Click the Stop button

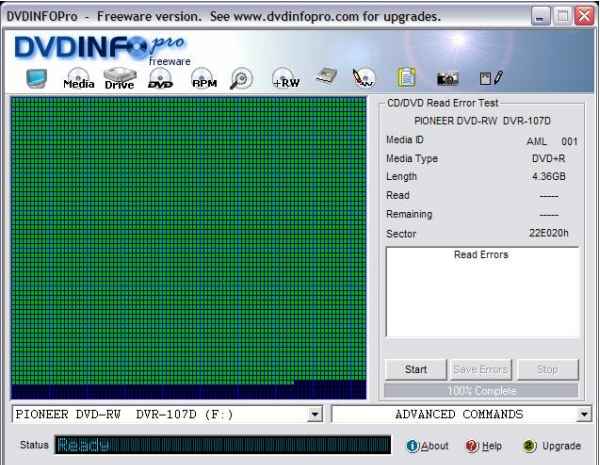[x=548, y=369]
